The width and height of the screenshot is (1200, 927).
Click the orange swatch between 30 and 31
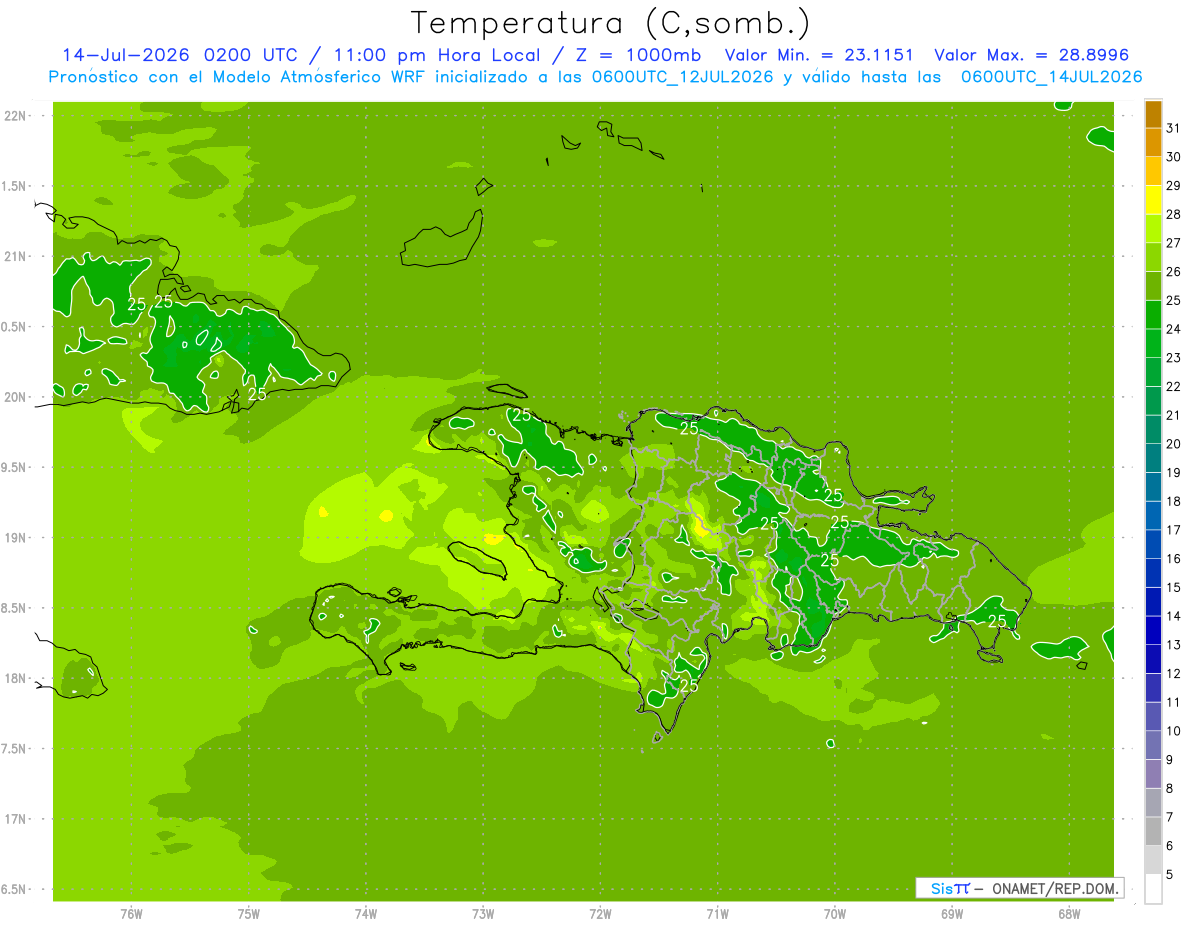[x=1153, y=142]
